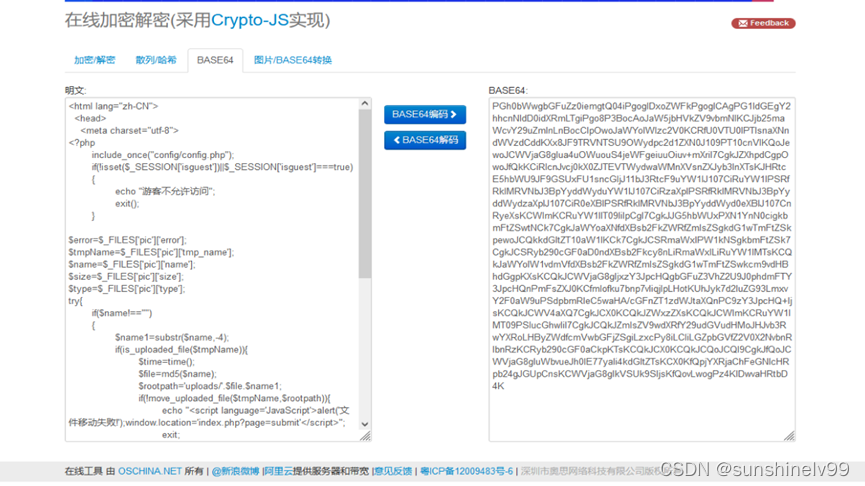Click the resize grip of plaintext textarea

(365, 436)
